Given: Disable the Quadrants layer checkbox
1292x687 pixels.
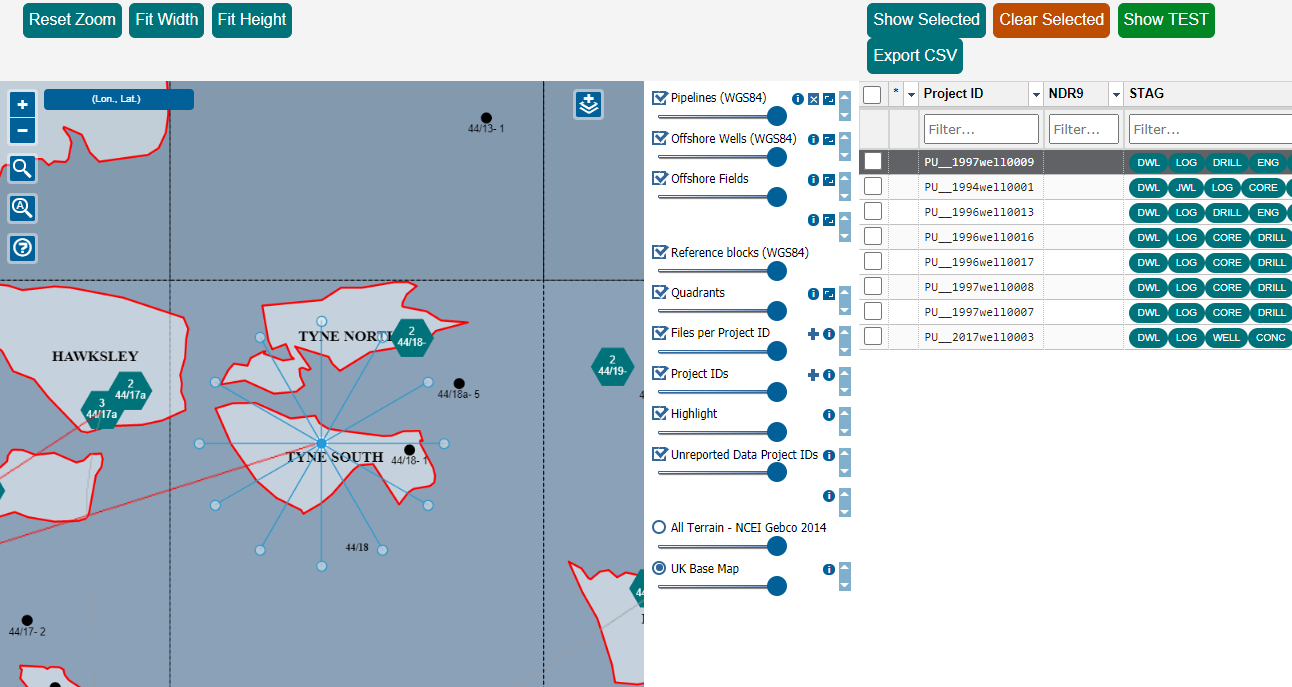Looking at the screenshot, I should (x=658, y=292).
